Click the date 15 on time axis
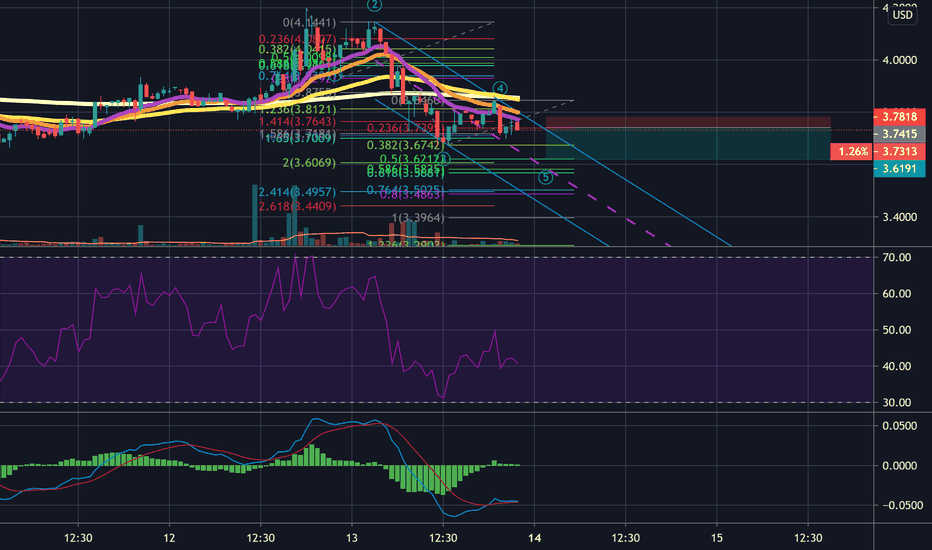Image resolution: width=932 pixels, height=550 pixels. tap(717, 538)
